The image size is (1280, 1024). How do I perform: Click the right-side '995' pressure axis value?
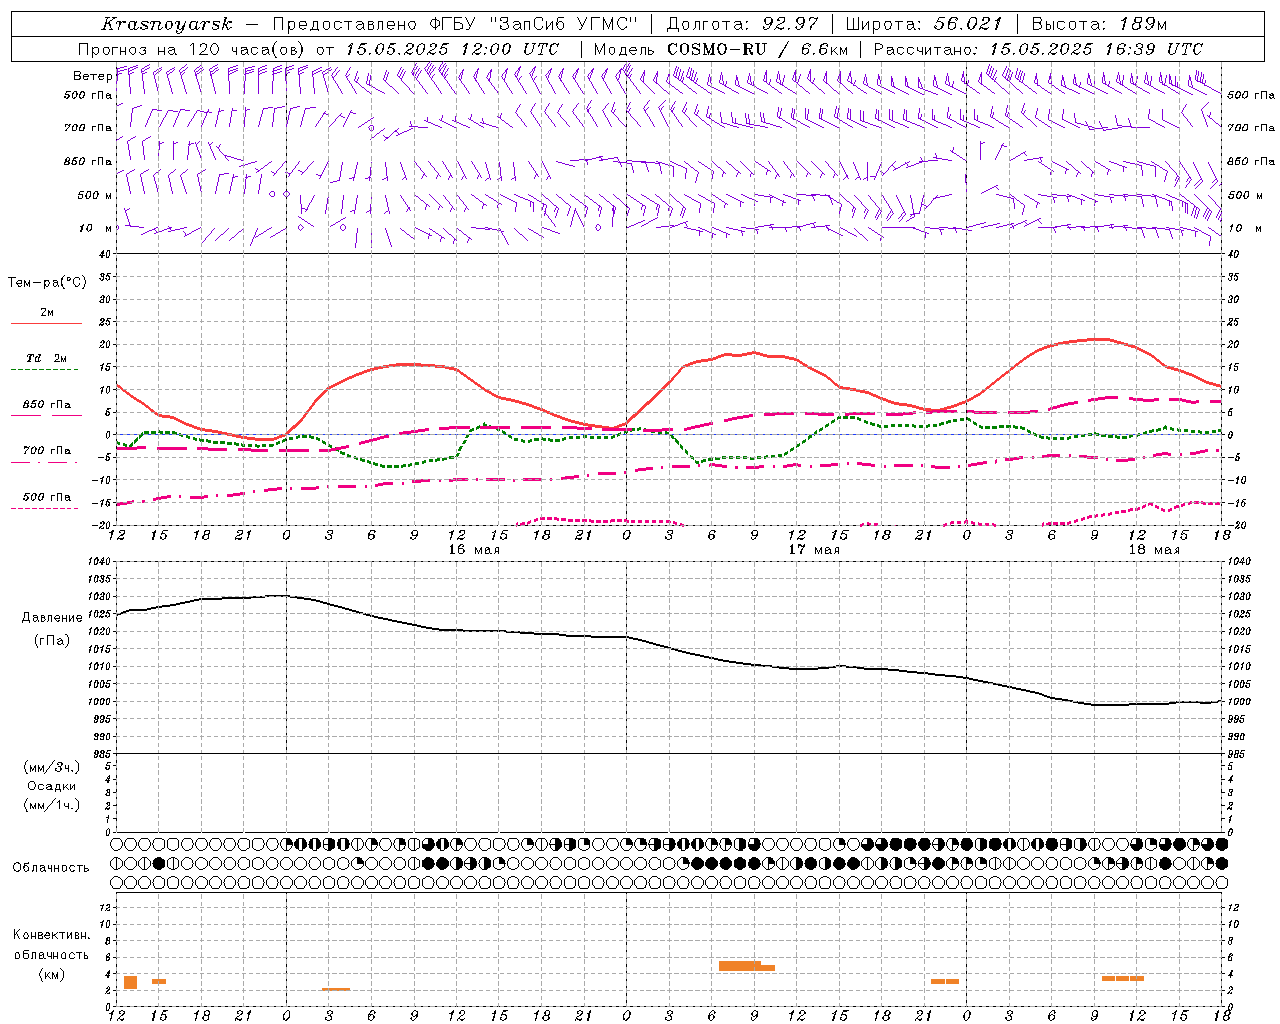tap(1236, 719)
